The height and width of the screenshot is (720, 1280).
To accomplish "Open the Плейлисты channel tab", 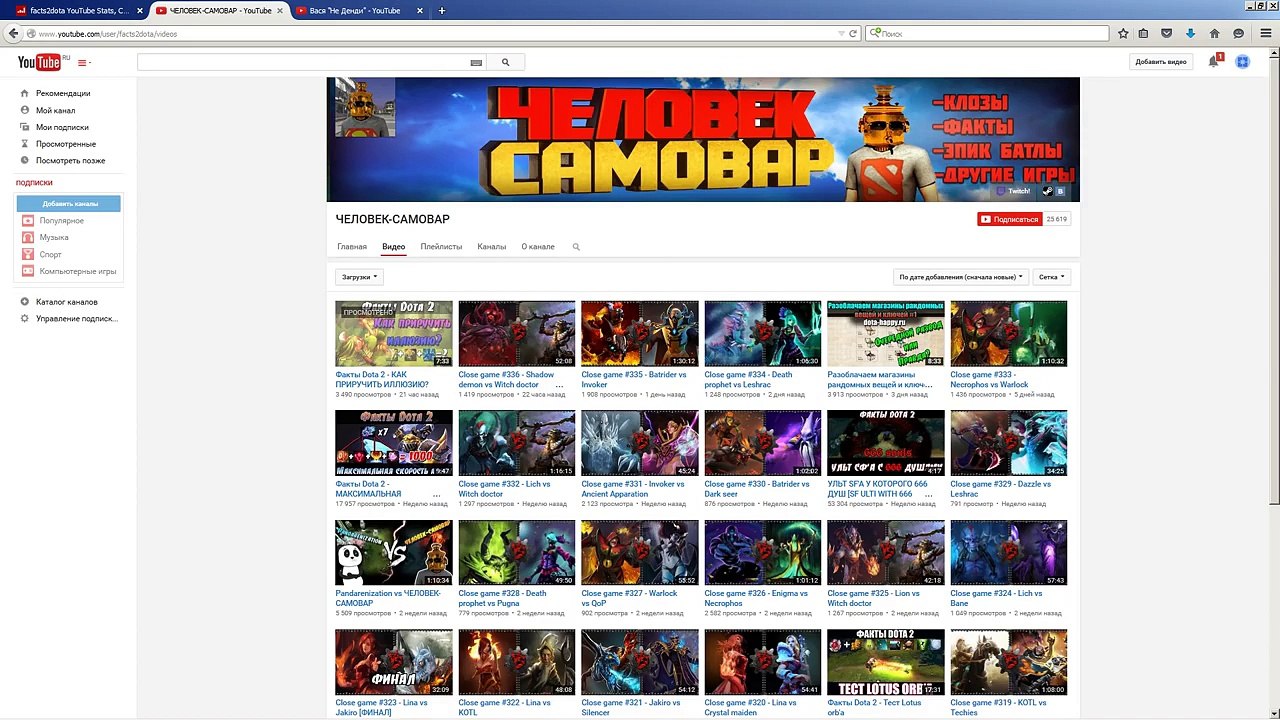I will click(x=441, y=247).
